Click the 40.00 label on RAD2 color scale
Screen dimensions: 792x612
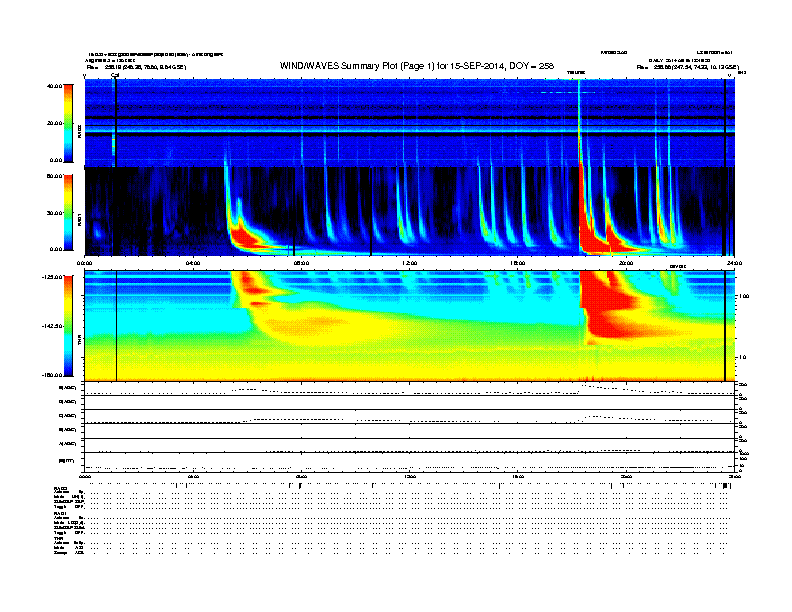coord(54,86)
